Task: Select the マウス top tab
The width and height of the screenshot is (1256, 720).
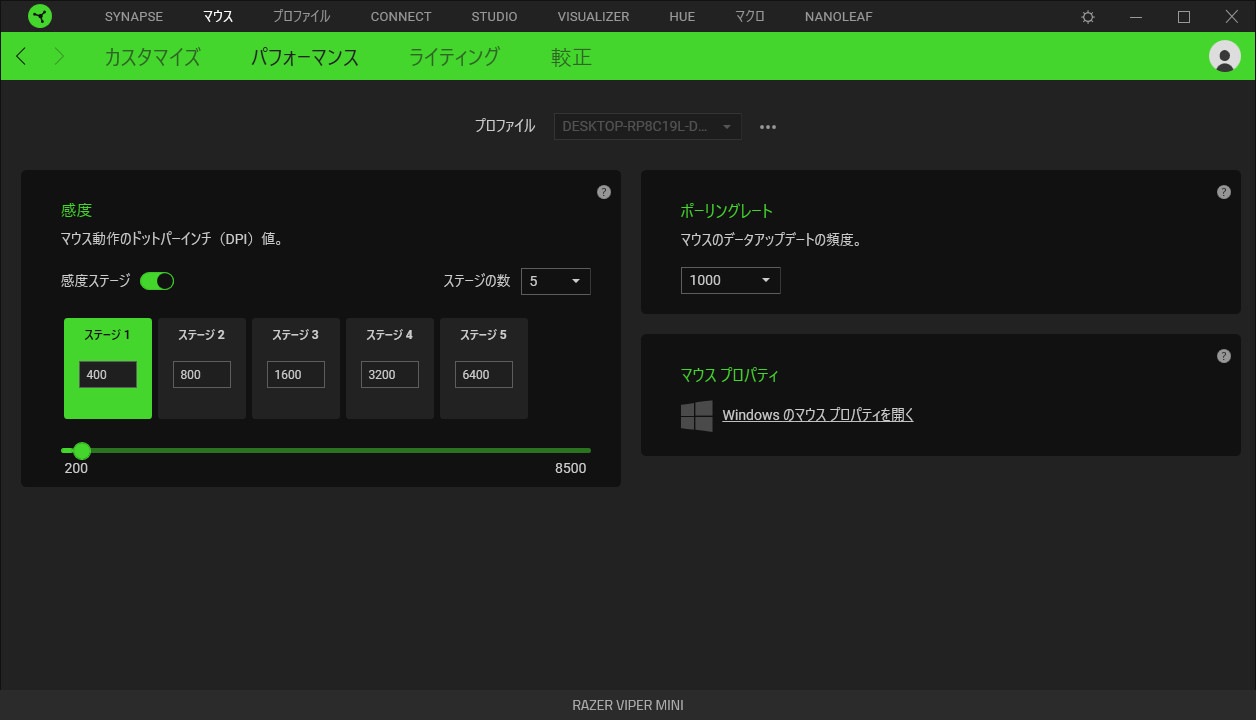Action: point(218,17)
